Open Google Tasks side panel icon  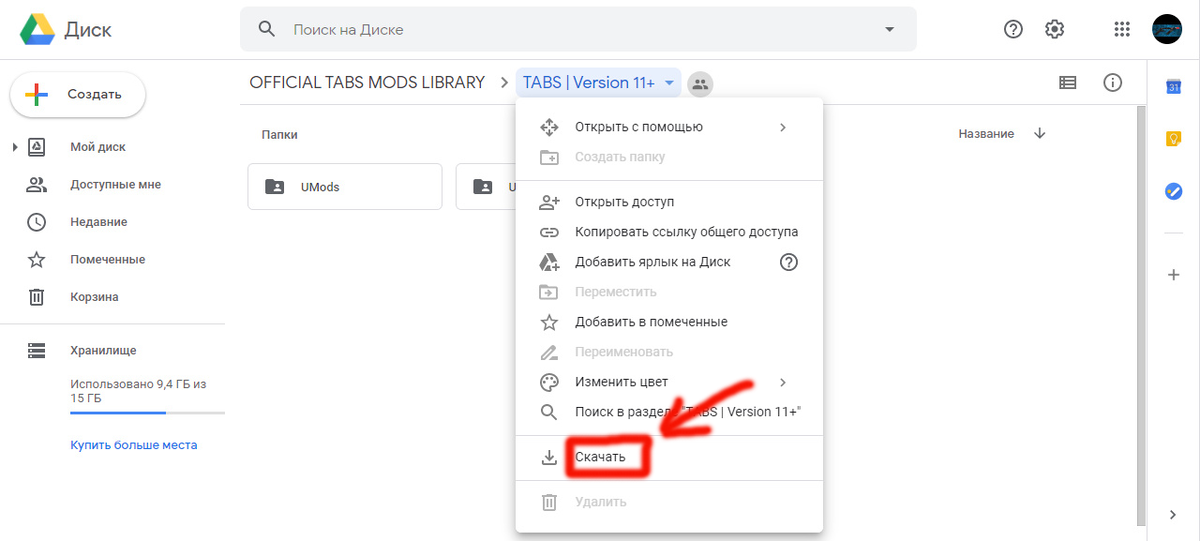tap(1174, 191)
